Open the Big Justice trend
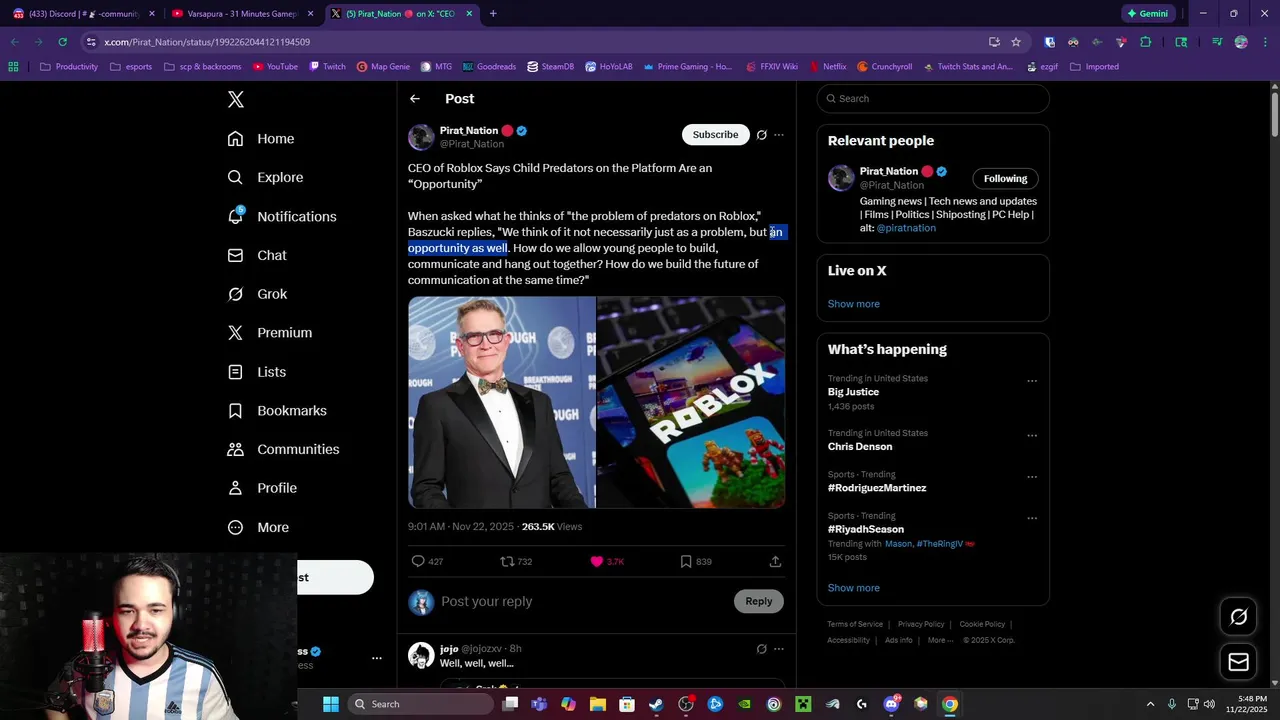Viewport: 1280px width, 720px height. click(x=853, y=392)
